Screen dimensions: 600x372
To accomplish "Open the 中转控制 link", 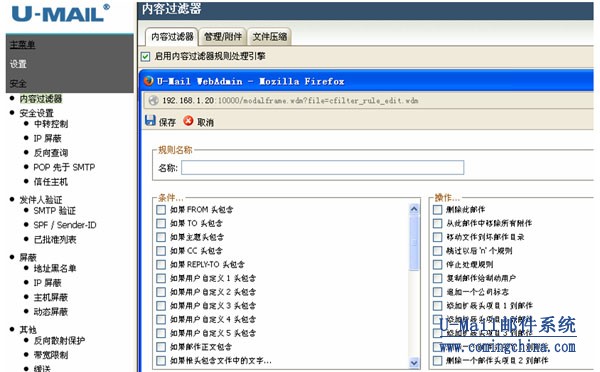I will [x=51, y=124].
